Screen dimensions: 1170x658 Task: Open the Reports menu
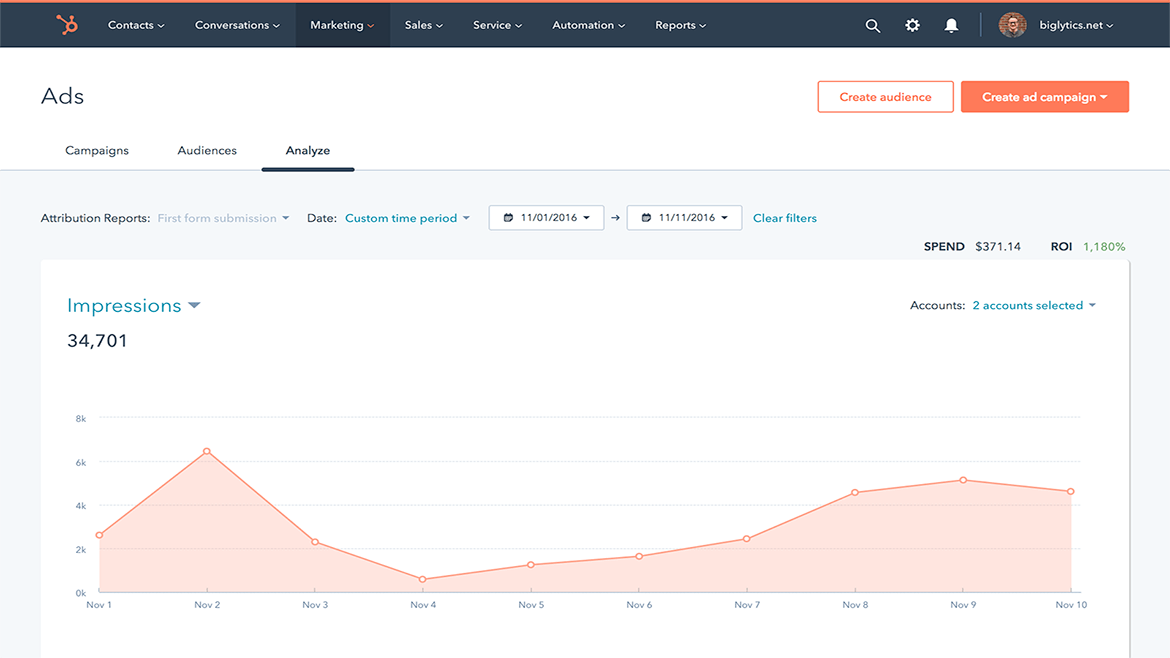(680, 25)
